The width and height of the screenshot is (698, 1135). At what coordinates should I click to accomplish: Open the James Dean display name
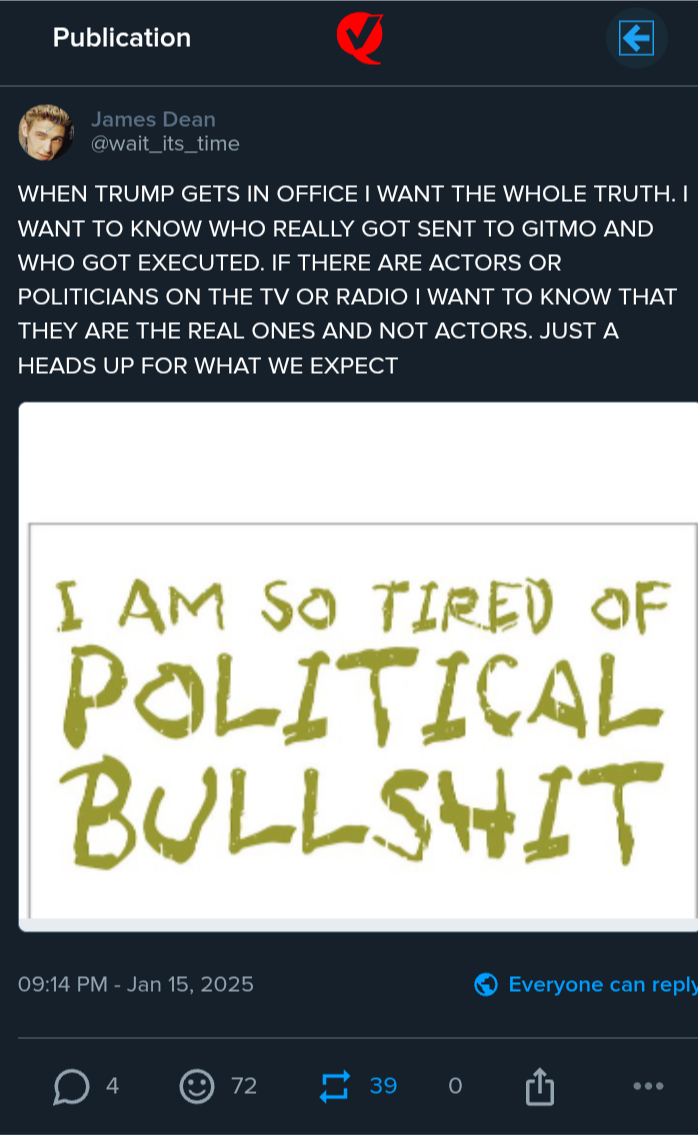click(x=153, y=119)
